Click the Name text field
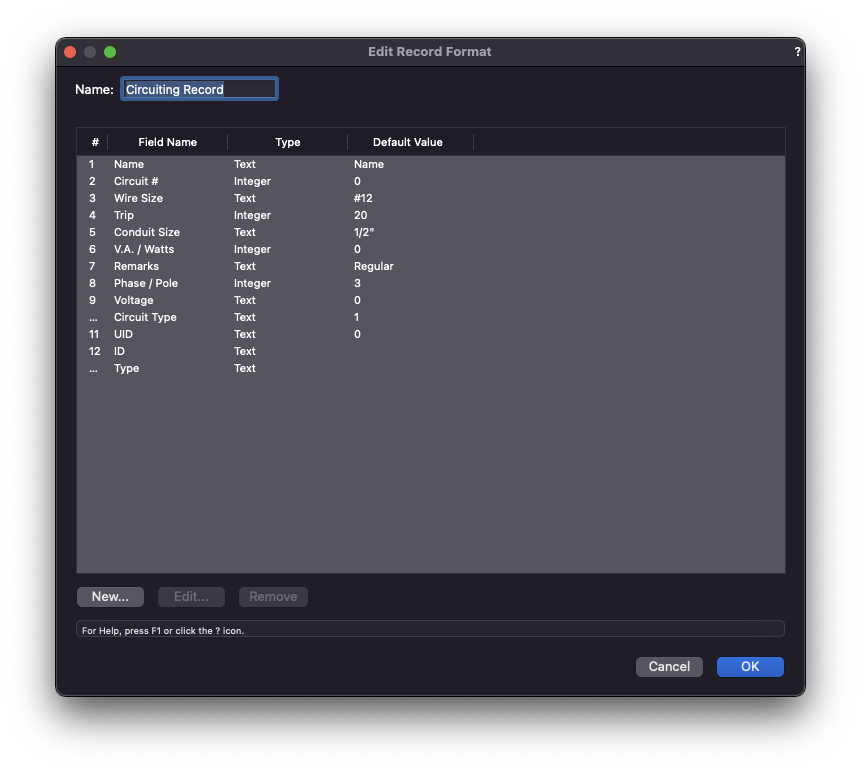The height and width of the screenshot is (770, 861). (x=199, y=90)
